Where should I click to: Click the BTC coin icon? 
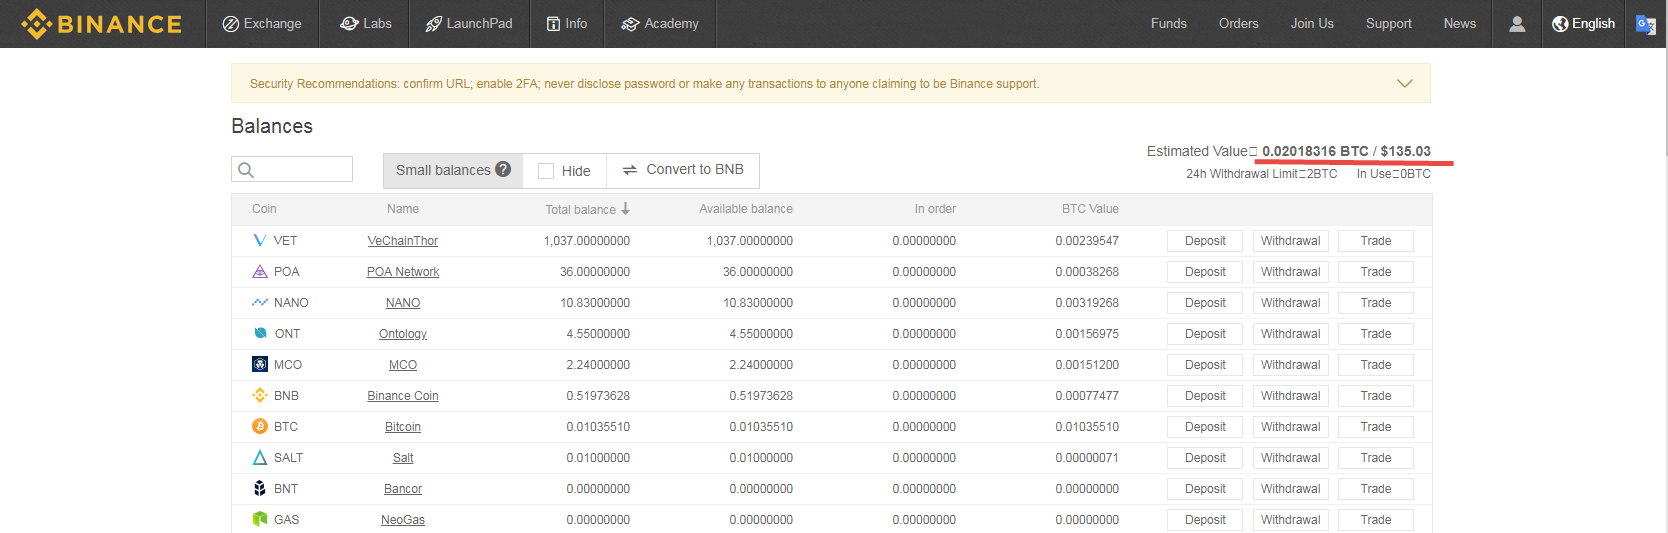coord(260,427)
